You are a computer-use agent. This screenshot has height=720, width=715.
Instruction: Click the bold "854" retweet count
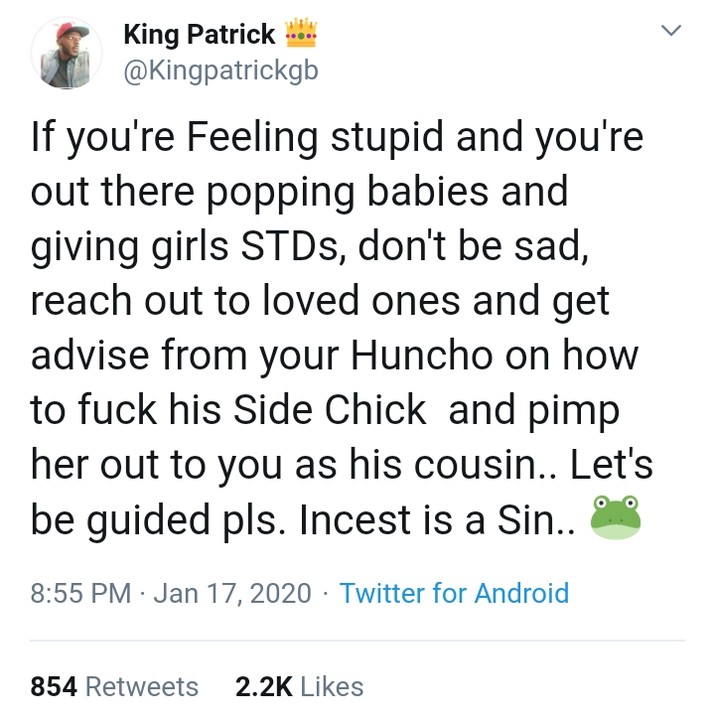coord(55,687)
